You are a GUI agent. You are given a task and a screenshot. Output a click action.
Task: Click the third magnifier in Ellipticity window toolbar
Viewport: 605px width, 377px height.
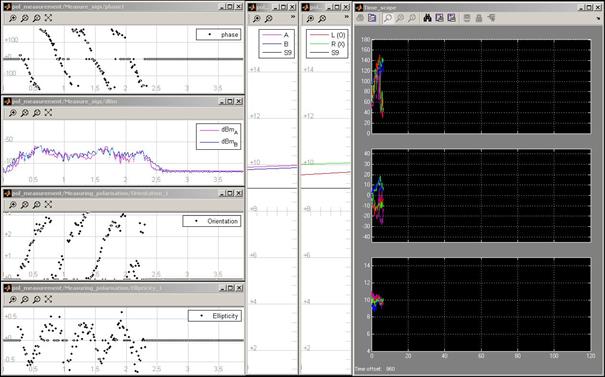point(36,299)
